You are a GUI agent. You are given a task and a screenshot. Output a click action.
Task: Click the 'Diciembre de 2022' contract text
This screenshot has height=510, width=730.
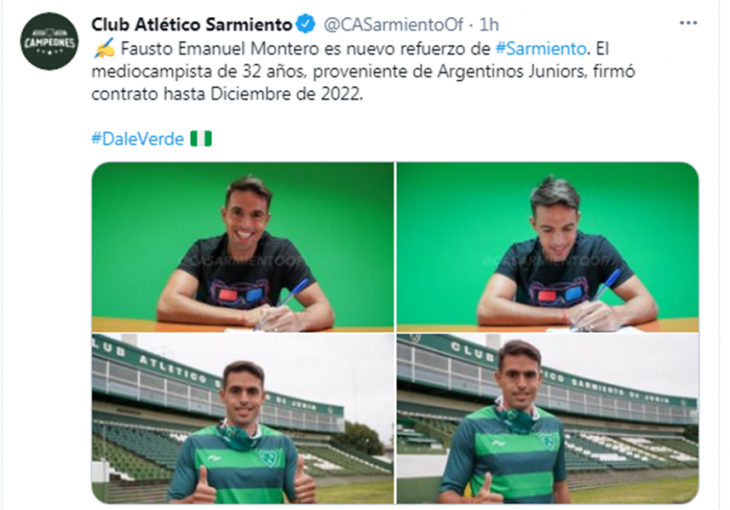[x=286, y=94]
